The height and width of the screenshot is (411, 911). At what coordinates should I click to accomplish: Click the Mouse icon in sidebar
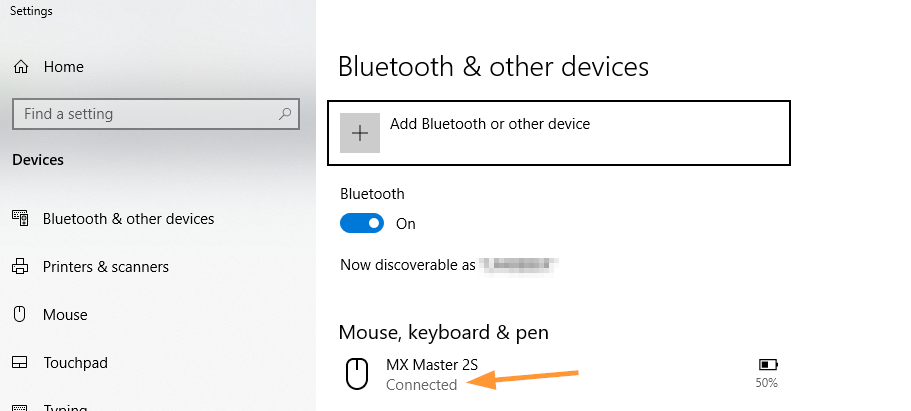(20, 315)
